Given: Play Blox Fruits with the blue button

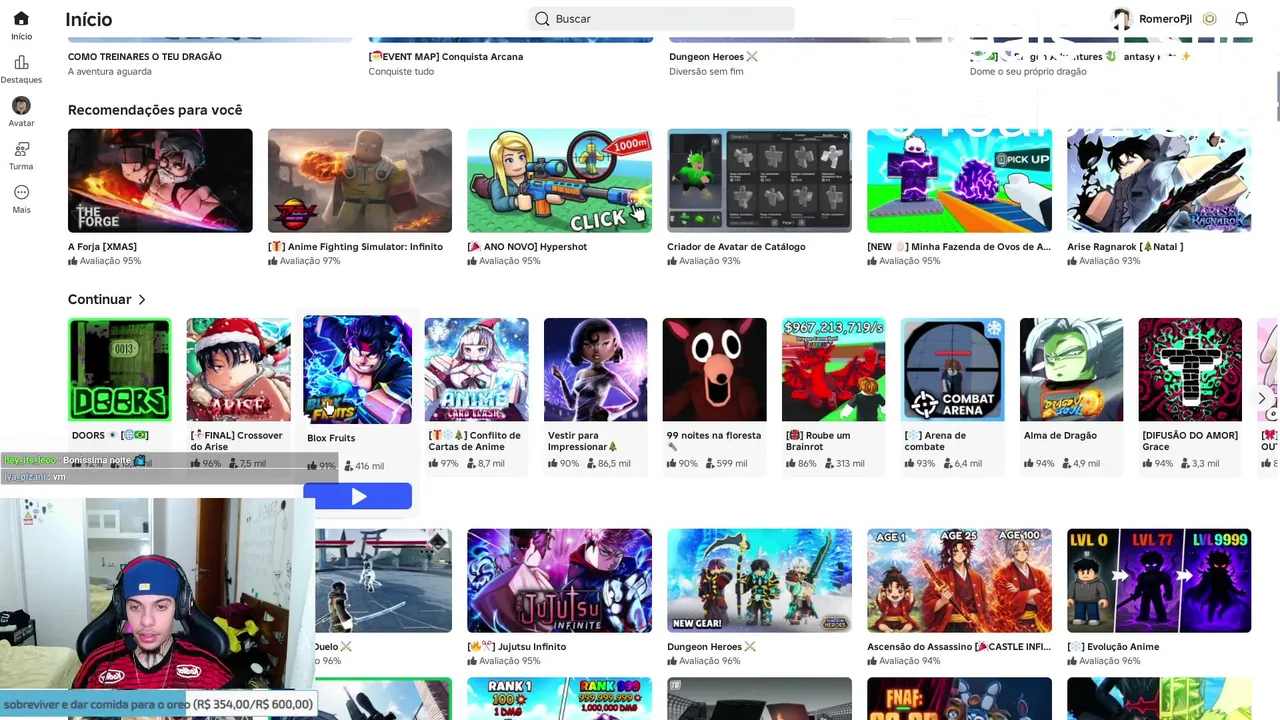Looking at the screenshot, I should (357, 496).
